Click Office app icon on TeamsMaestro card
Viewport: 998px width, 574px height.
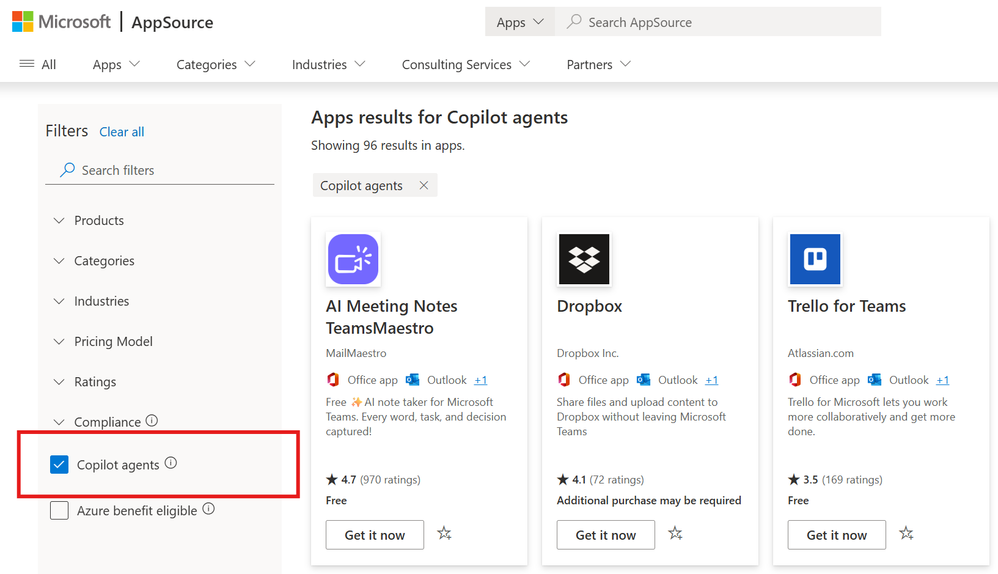[x=333, y=380]
